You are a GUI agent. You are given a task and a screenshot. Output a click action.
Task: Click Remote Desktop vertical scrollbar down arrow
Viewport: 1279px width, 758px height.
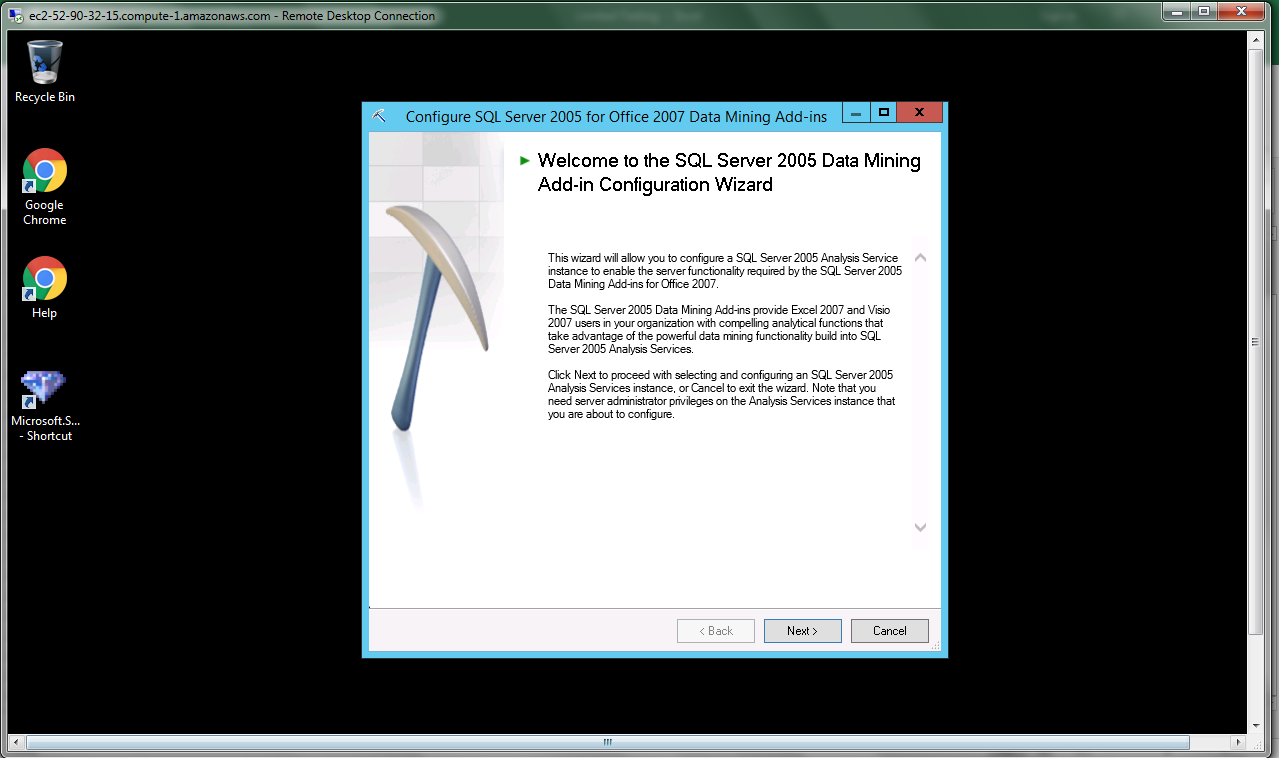(1256, 725)
